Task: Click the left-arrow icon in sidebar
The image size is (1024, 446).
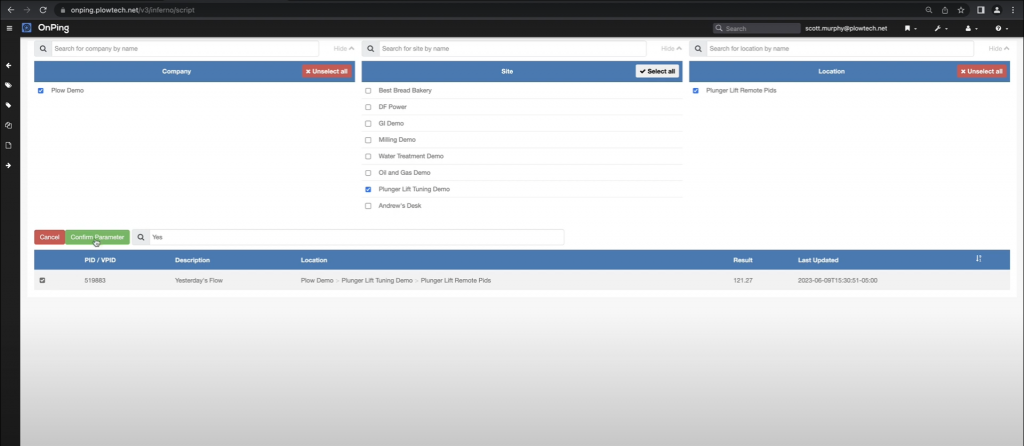Action: [8, 65]
